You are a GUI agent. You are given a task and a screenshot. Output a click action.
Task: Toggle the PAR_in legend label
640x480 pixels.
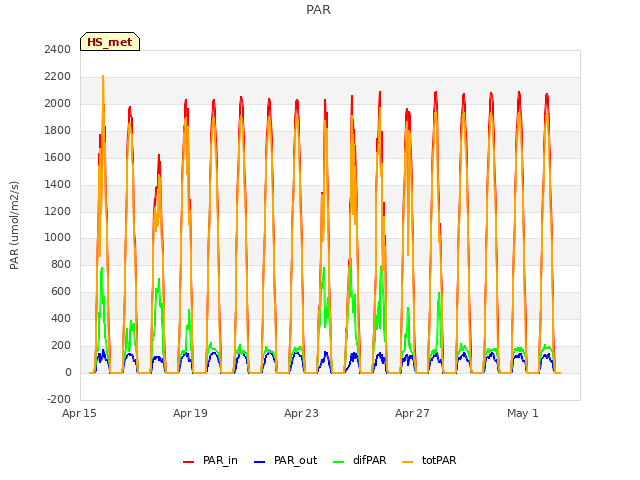click(x=220, y=460)
